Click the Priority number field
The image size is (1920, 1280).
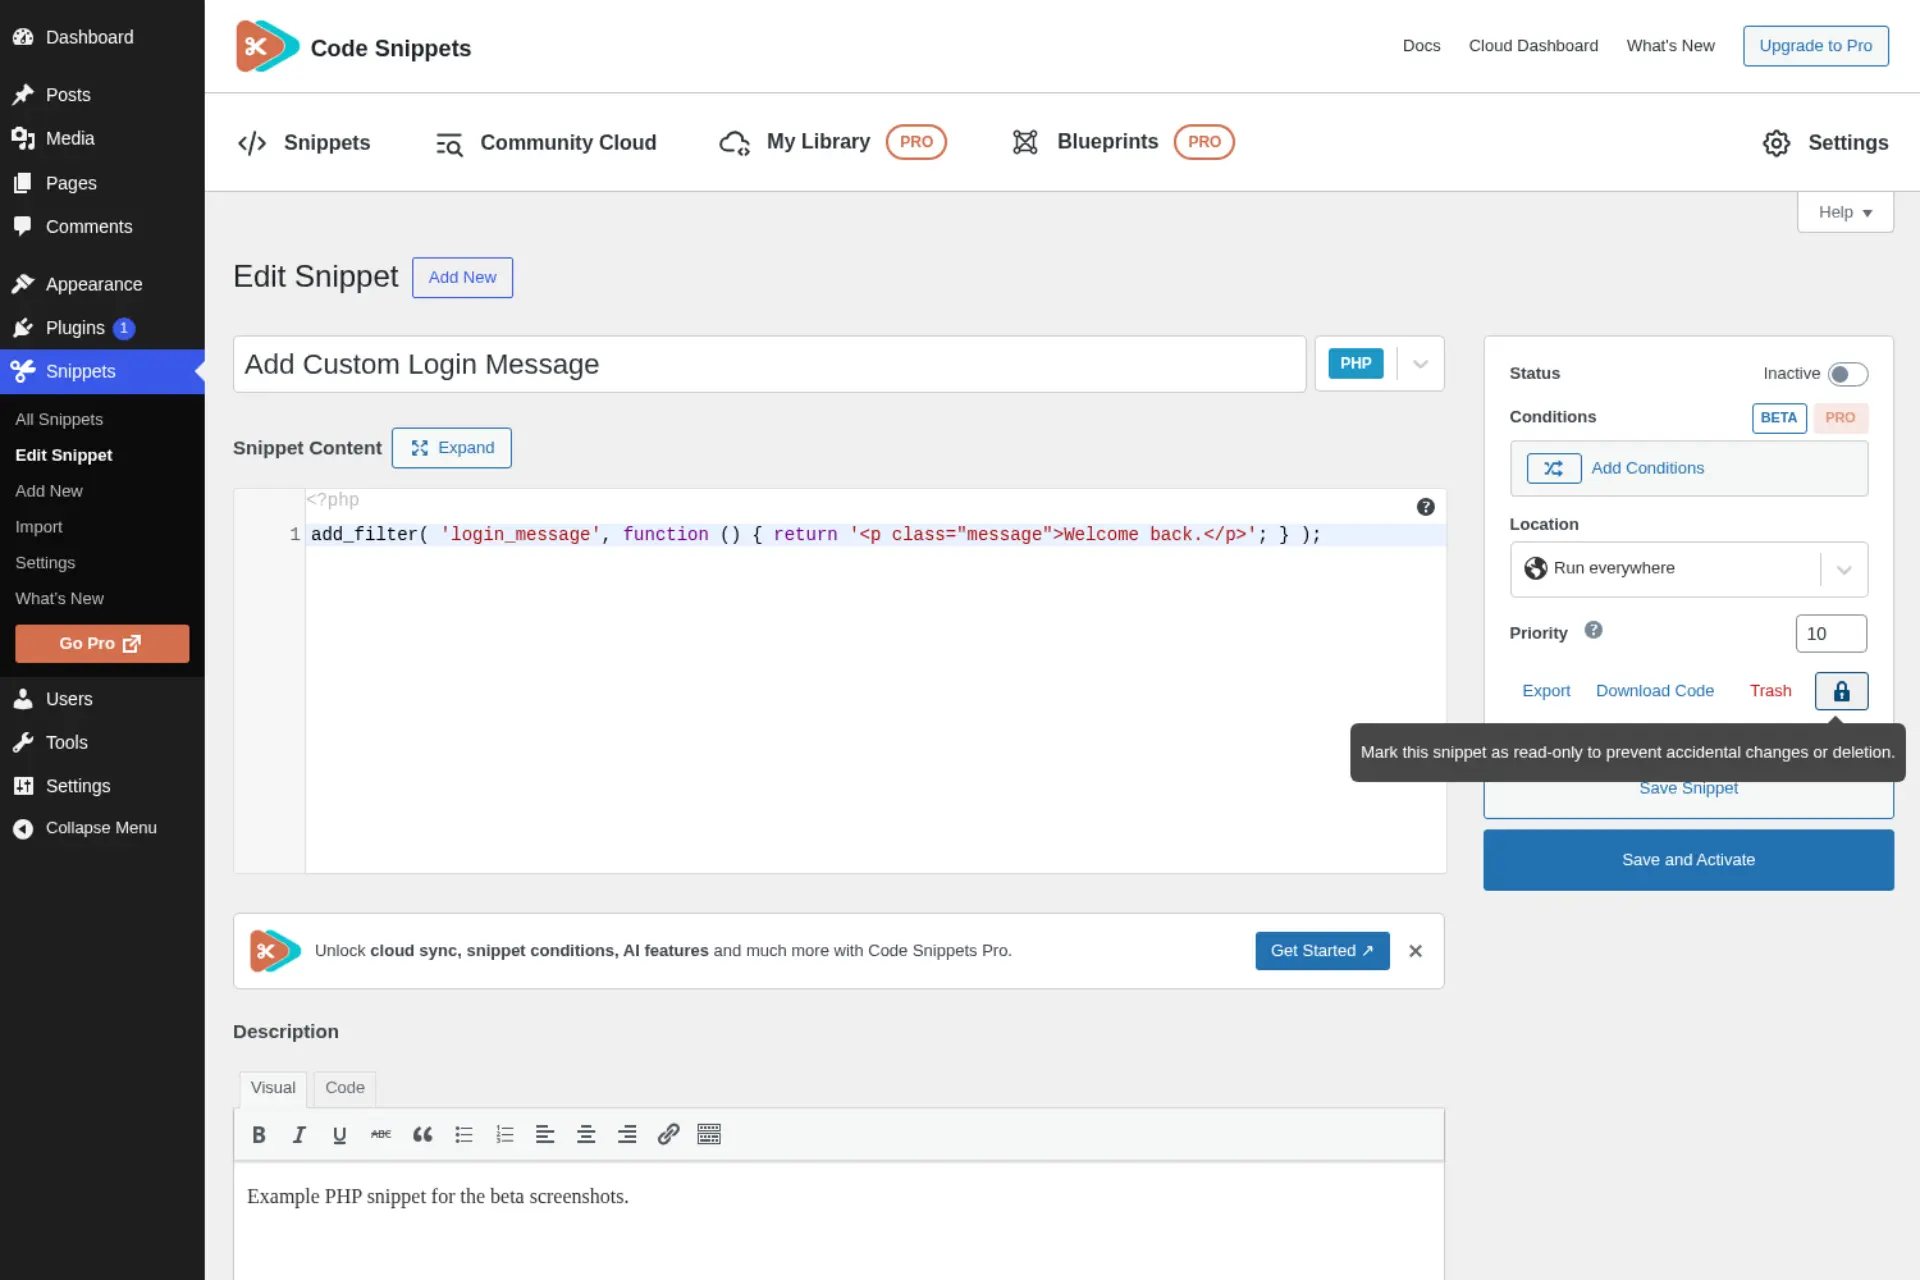click(1831, 634)
